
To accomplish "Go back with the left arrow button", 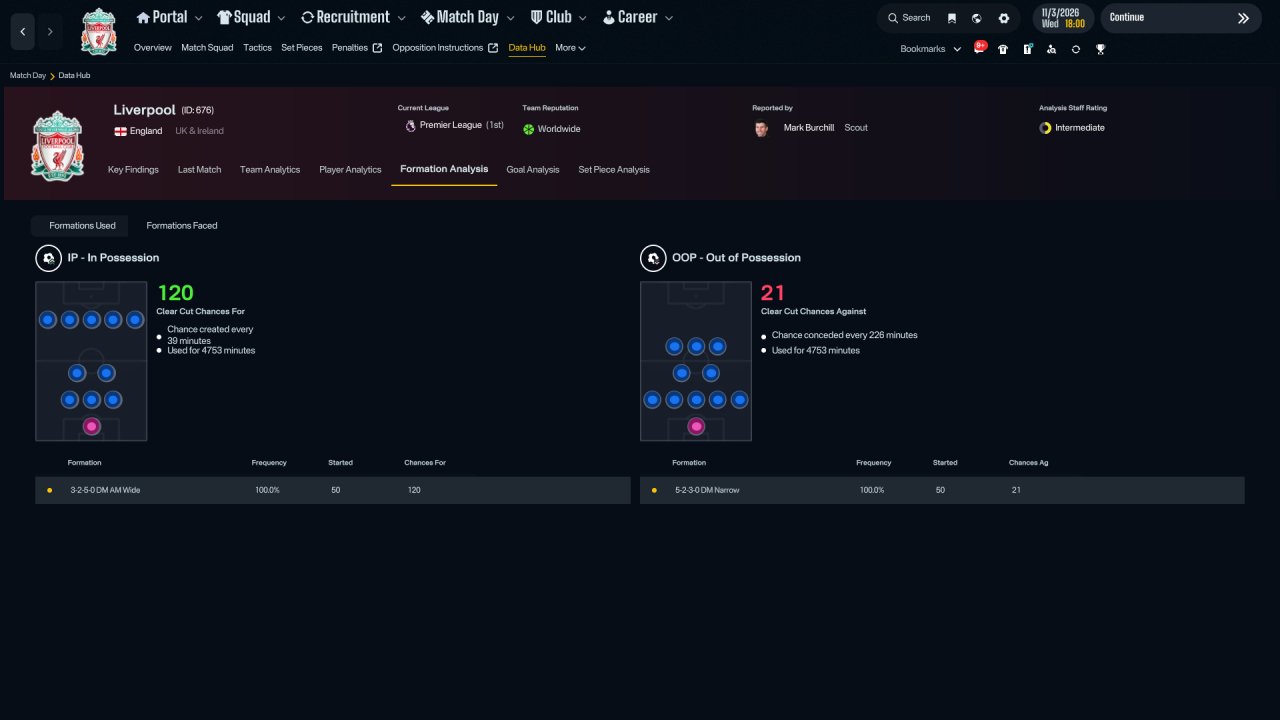I will 23,32.
